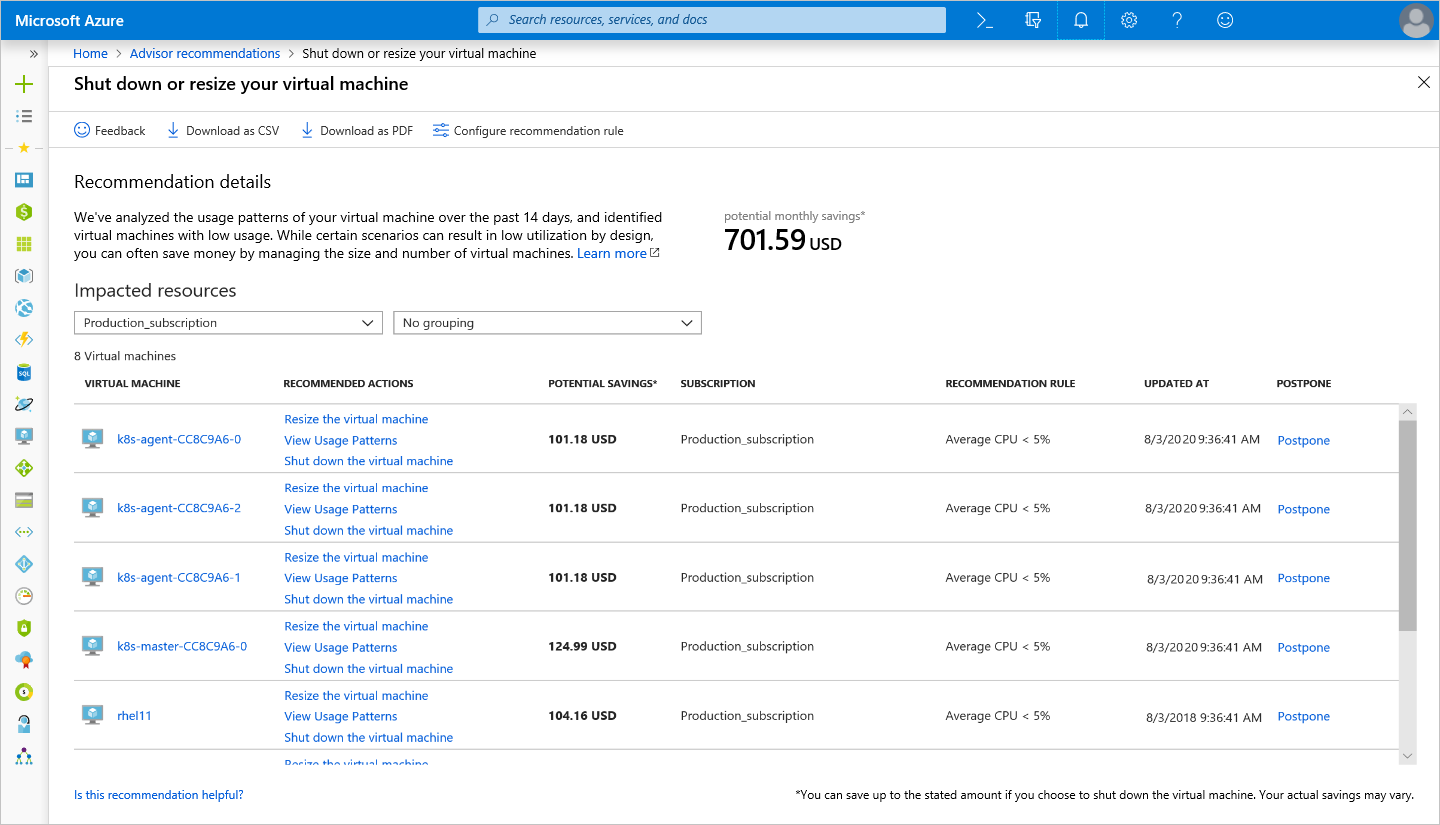The width and height of the screenshot is (1440, 825).
Task: Open the green dollar hexagon sidebar icon
Action: point(24,212)
